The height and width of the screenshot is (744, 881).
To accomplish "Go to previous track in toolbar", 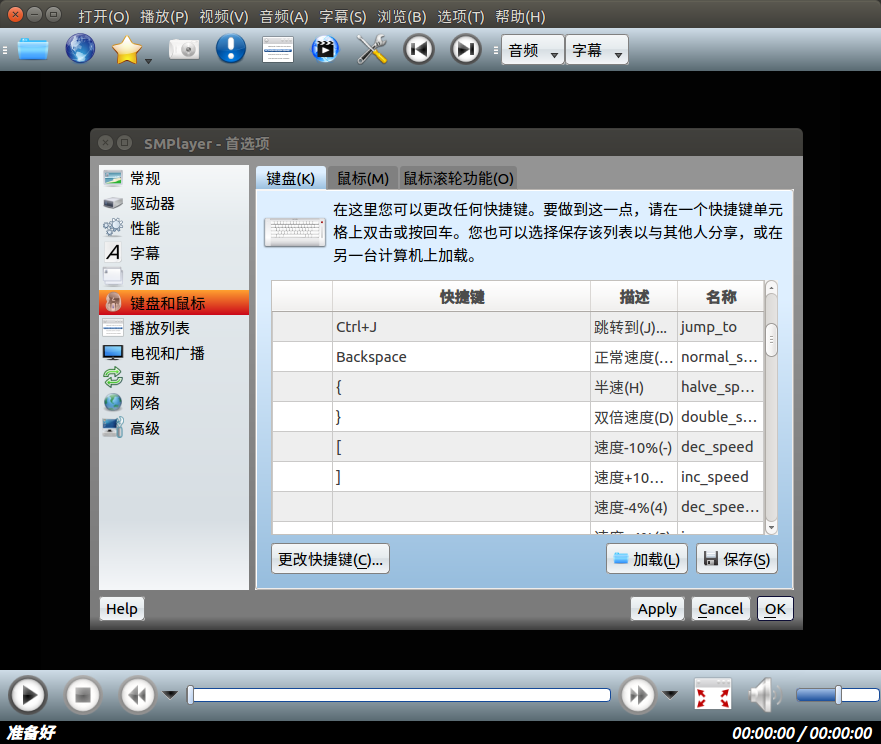I will coord(419,49).
